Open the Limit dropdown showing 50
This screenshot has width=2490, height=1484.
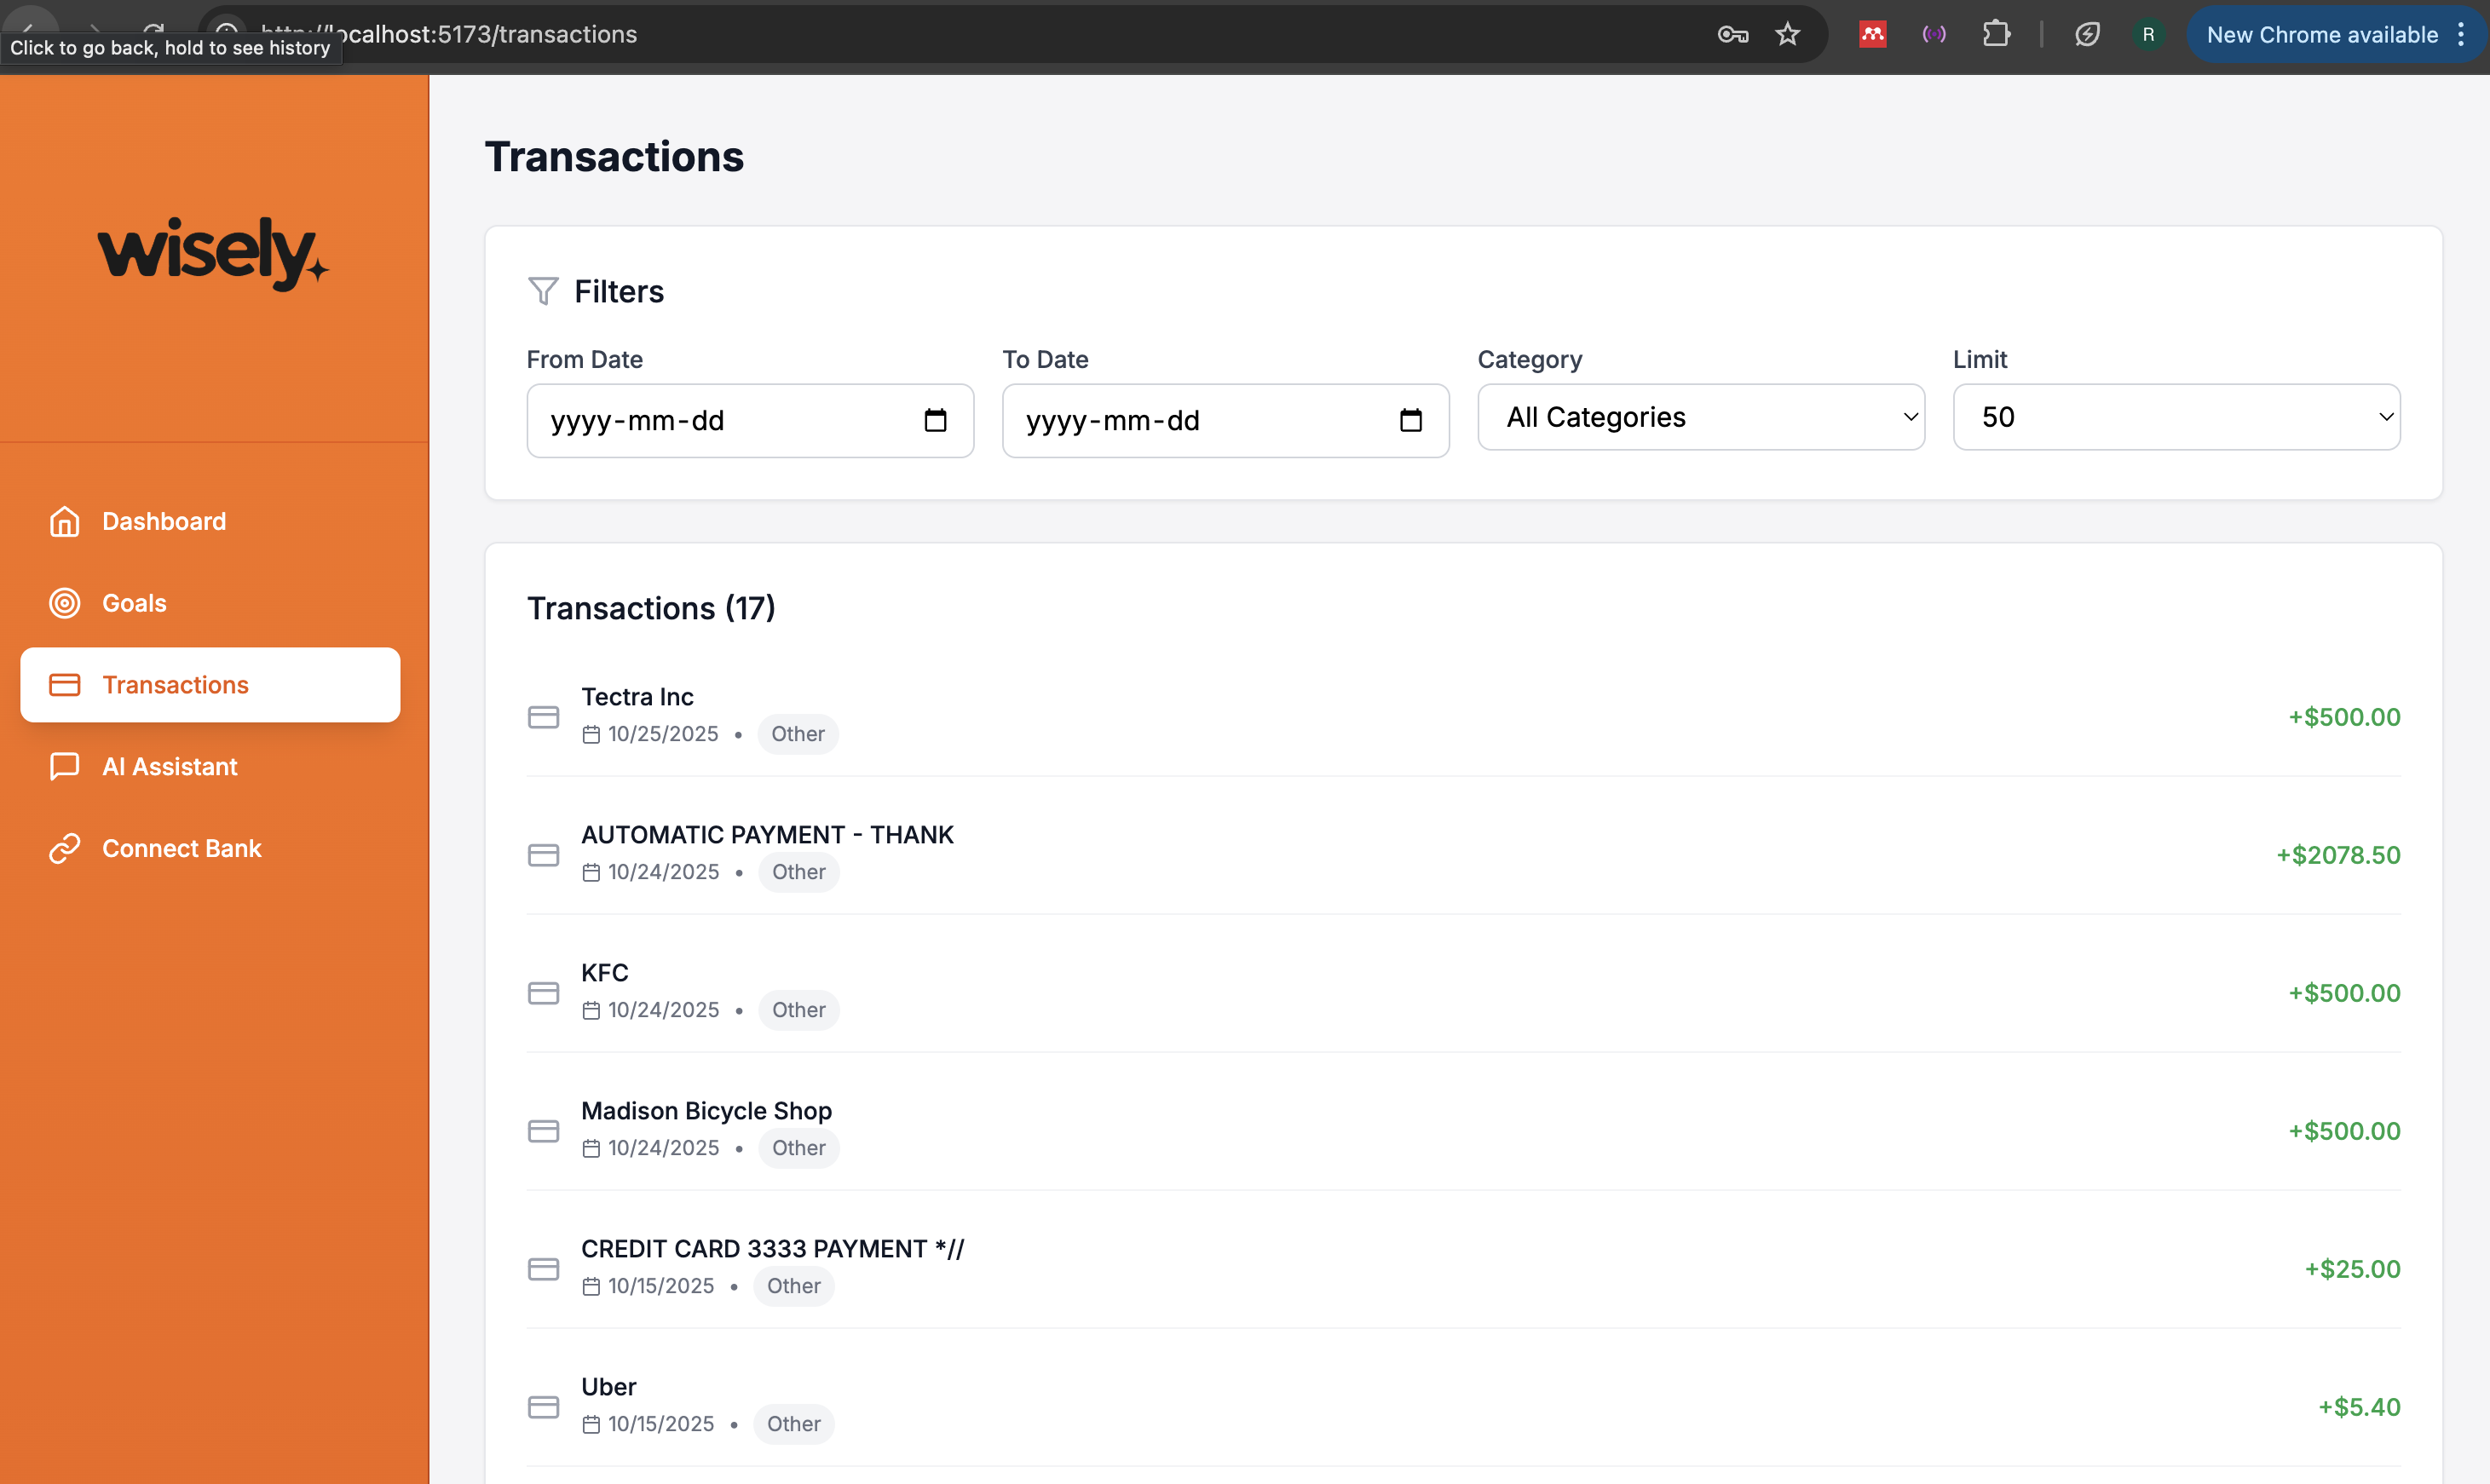[2176, 417]
